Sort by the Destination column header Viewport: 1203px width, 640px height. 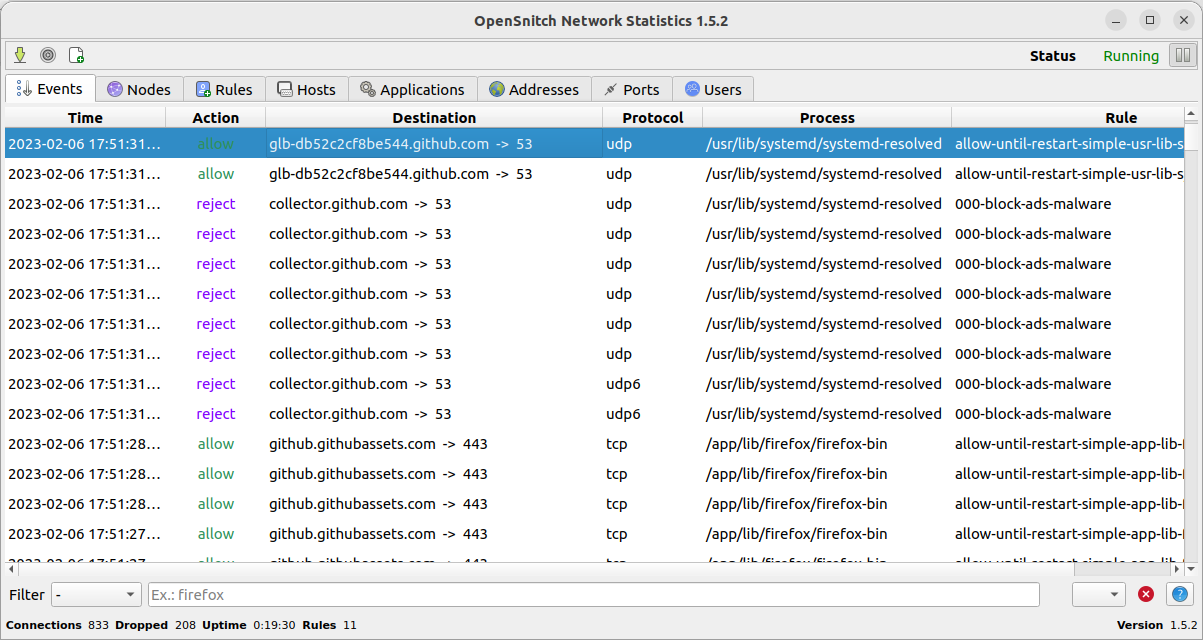(434, 118)
